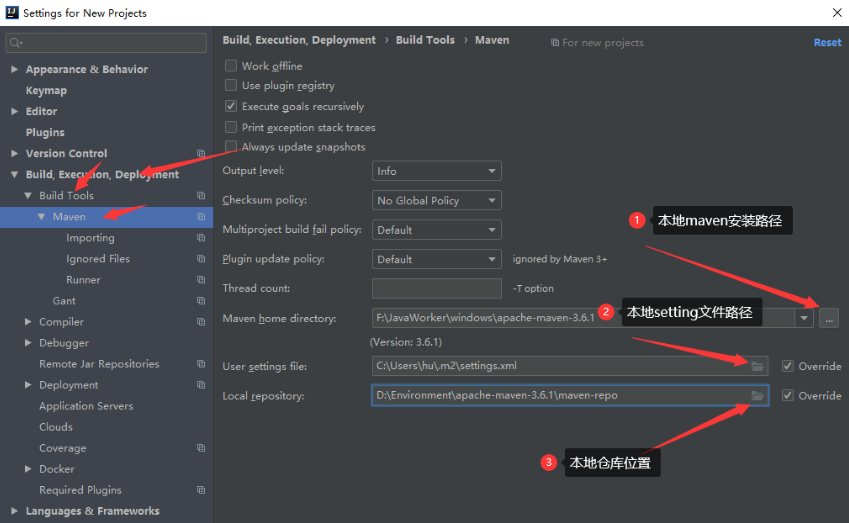Select Plugins settings page
This screenshot has width=849, height=523.
pyautogui.click(x=45, y=133)
